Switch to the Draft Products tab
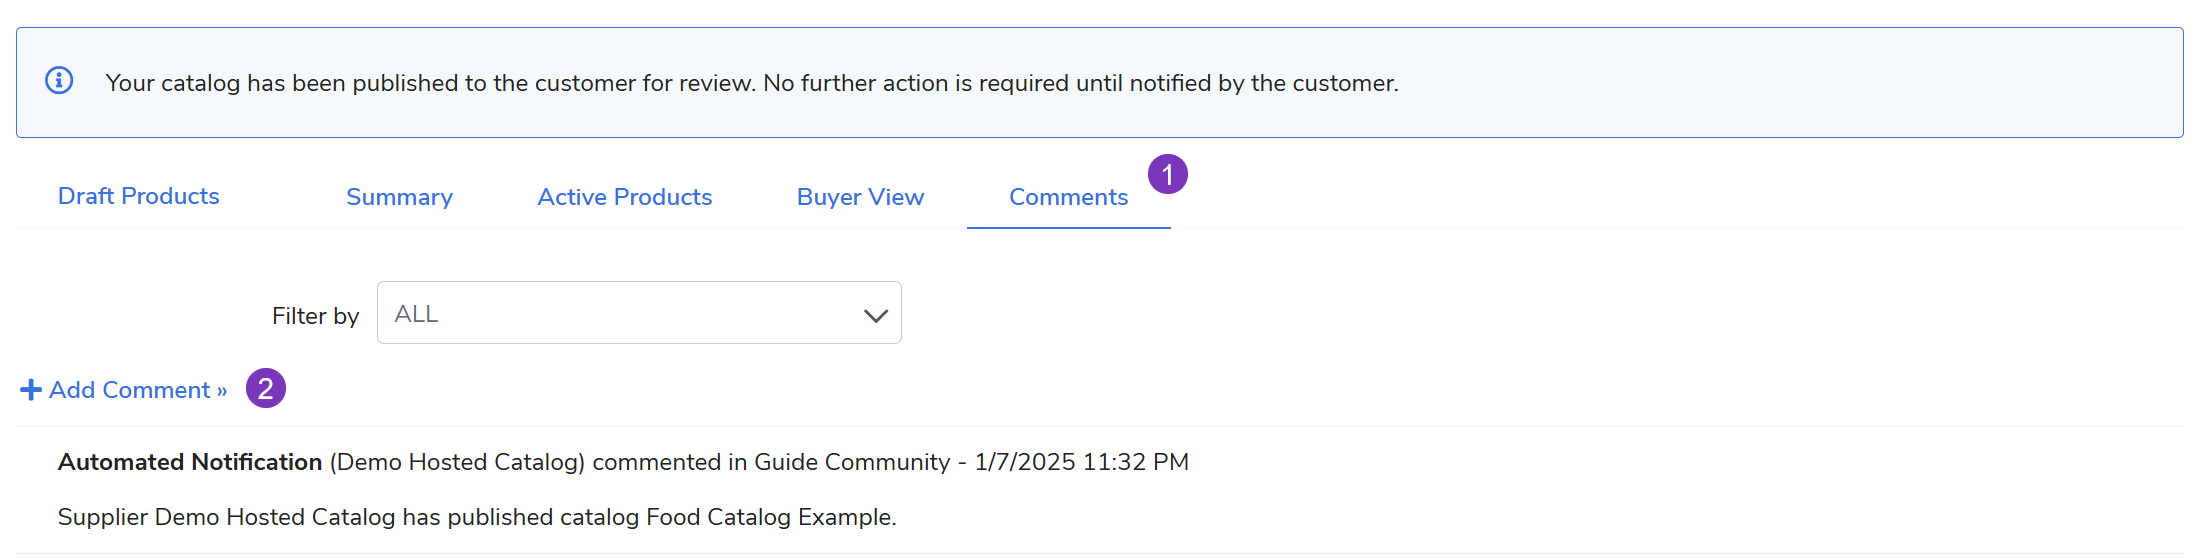Screen dimensions: 2204x558 tap(138, 196)
